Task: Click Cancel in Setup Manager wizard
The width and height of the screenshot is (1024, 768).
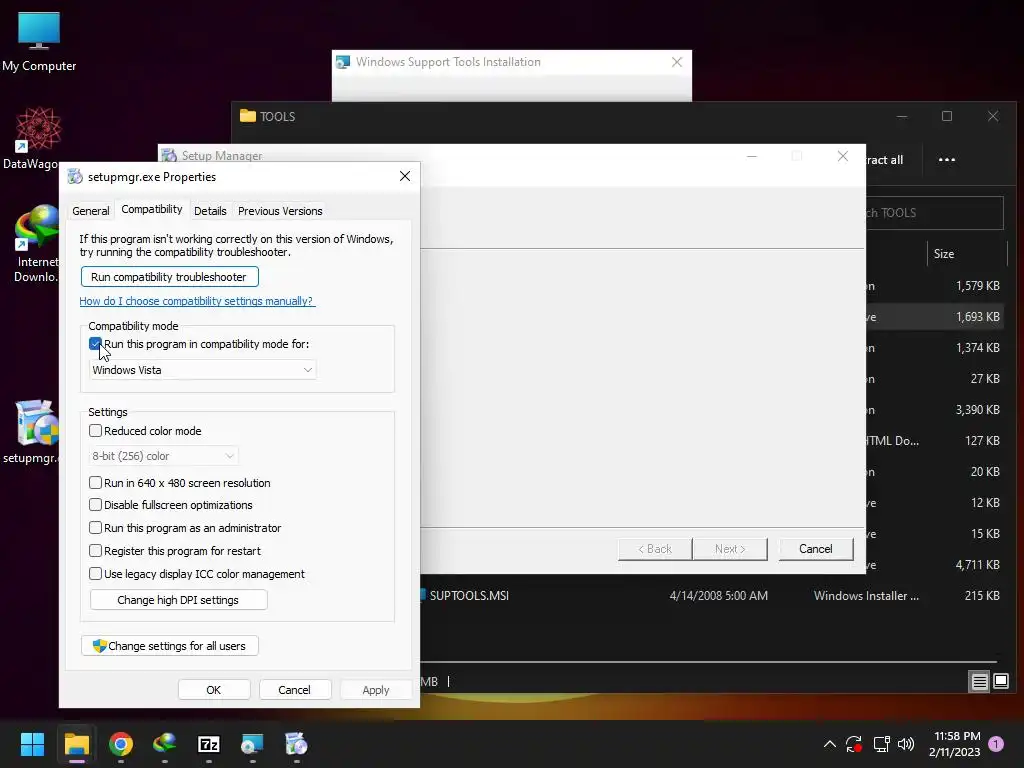Action: coord(816,549)
